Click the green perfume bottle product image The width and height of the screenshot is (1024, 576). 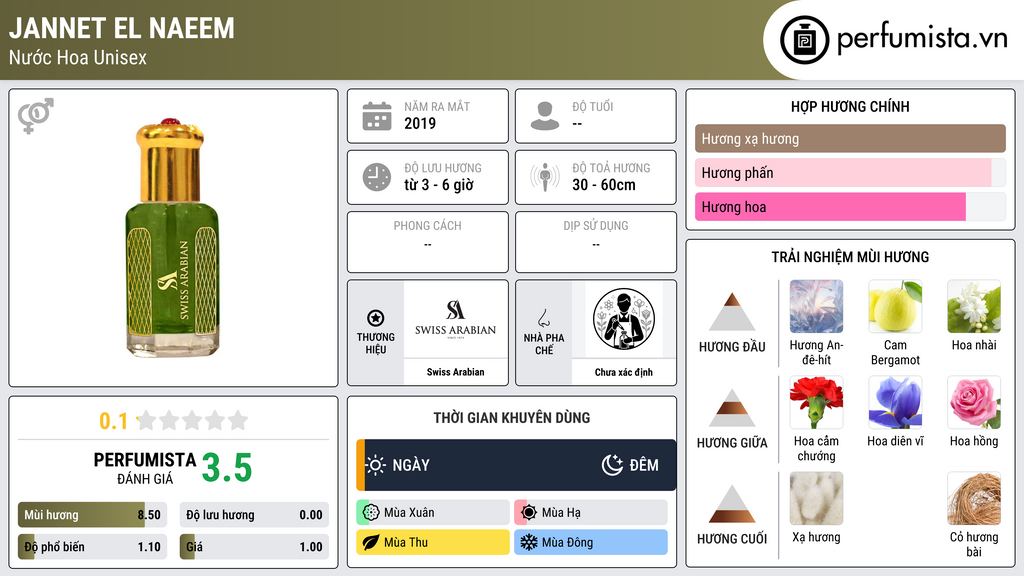172,238
